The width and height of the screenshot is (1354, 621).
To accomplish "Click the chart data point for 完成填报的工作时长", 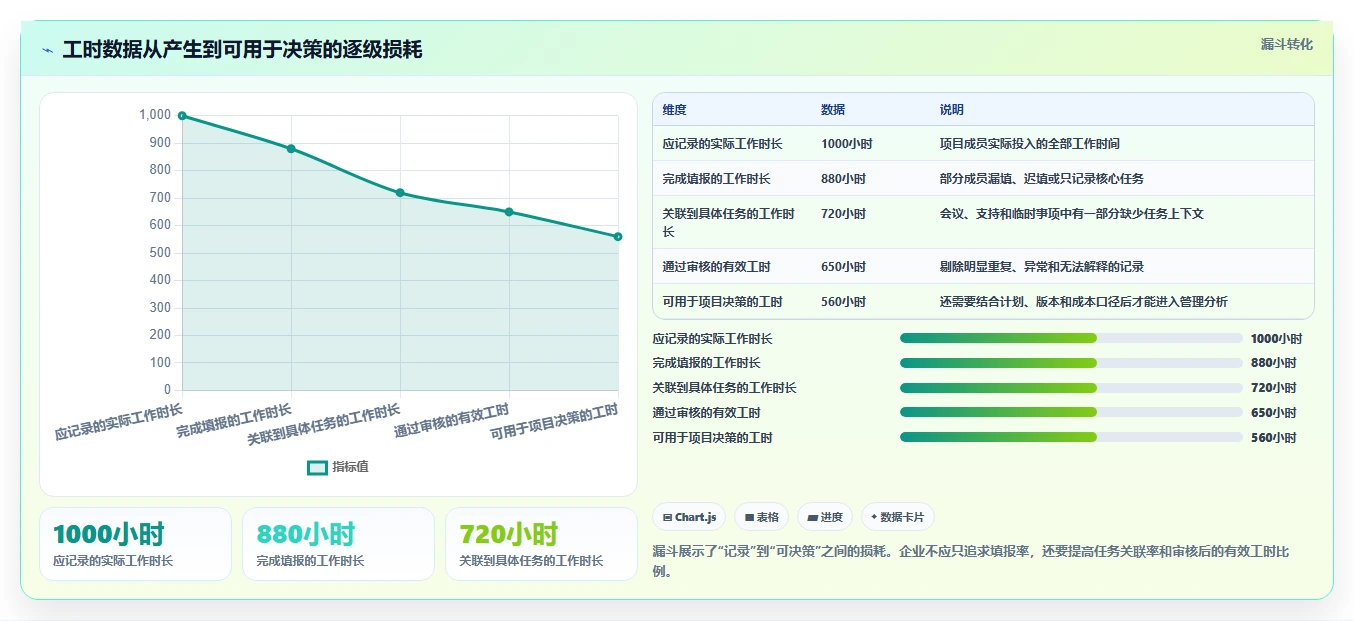I will (x=291, y=148).
